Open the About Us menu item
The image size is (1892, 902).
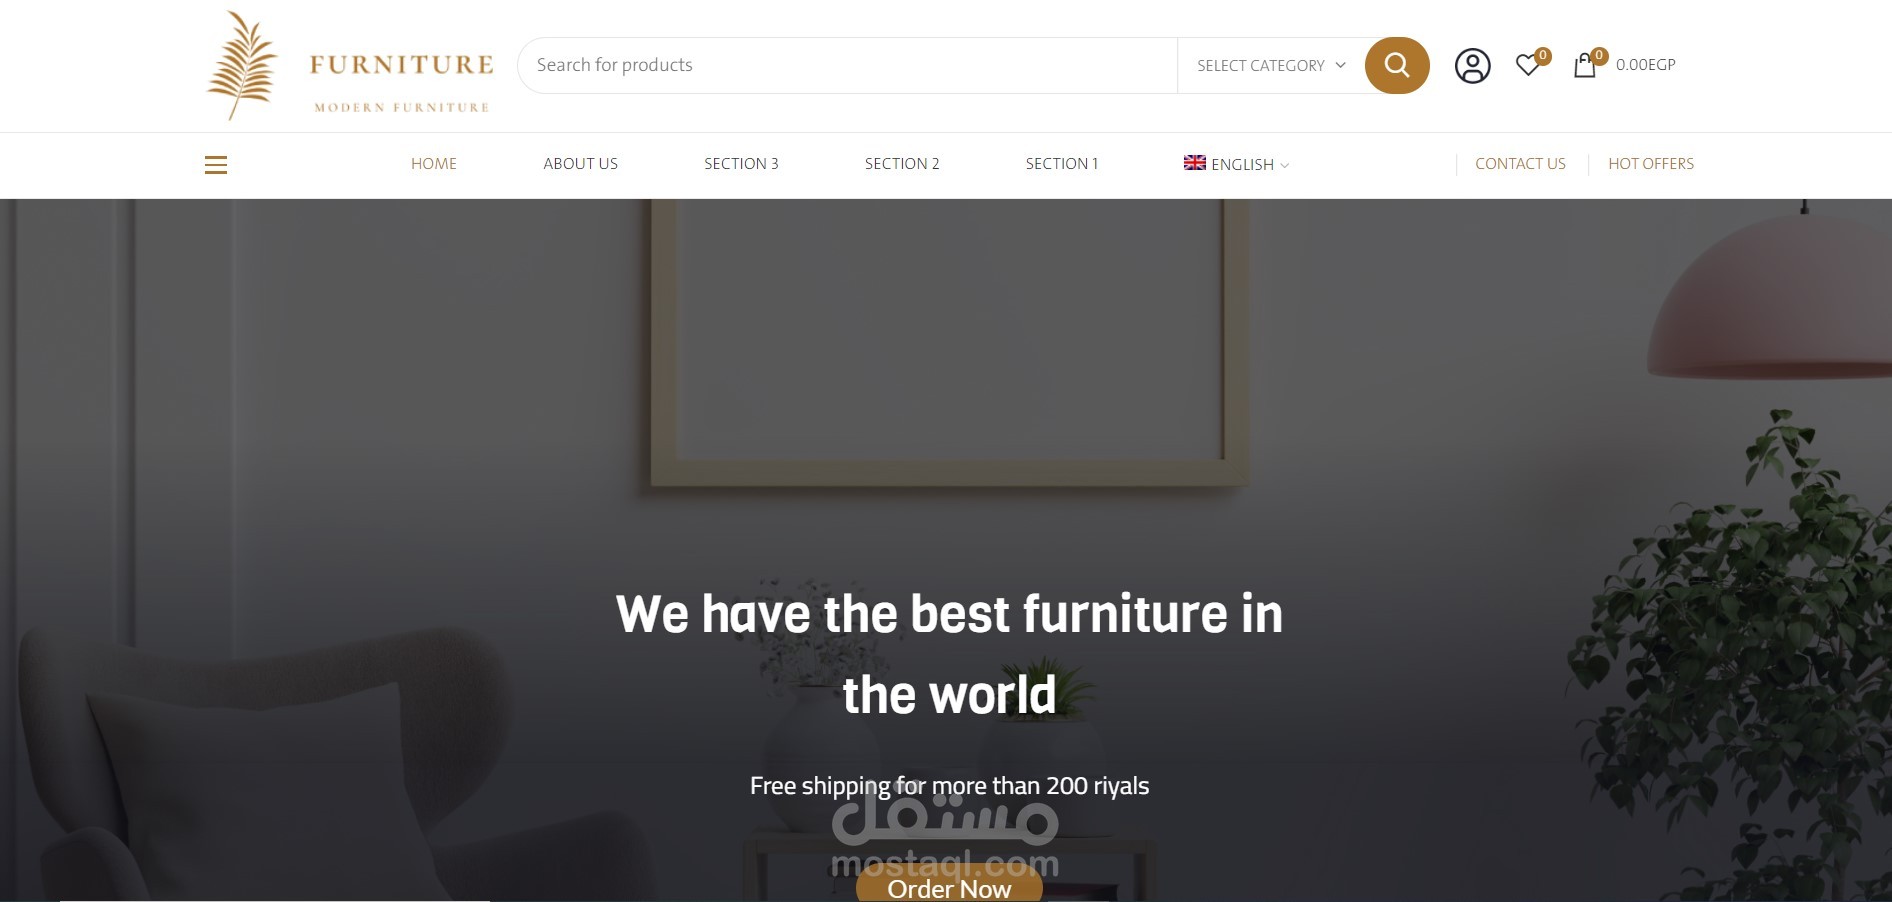tap(580, 164)
